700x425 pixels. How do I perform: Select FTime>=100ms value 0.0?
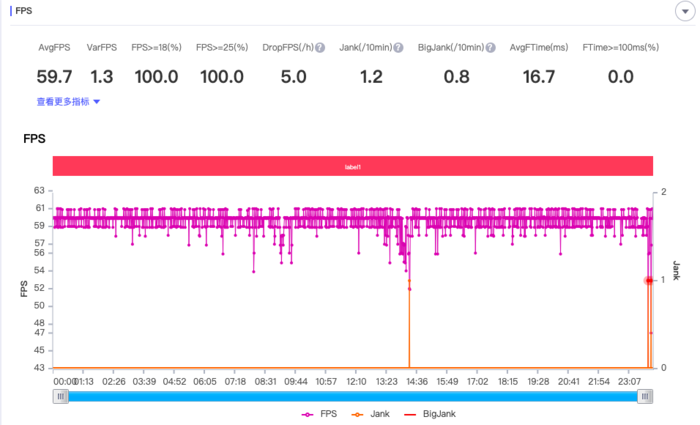621,77
